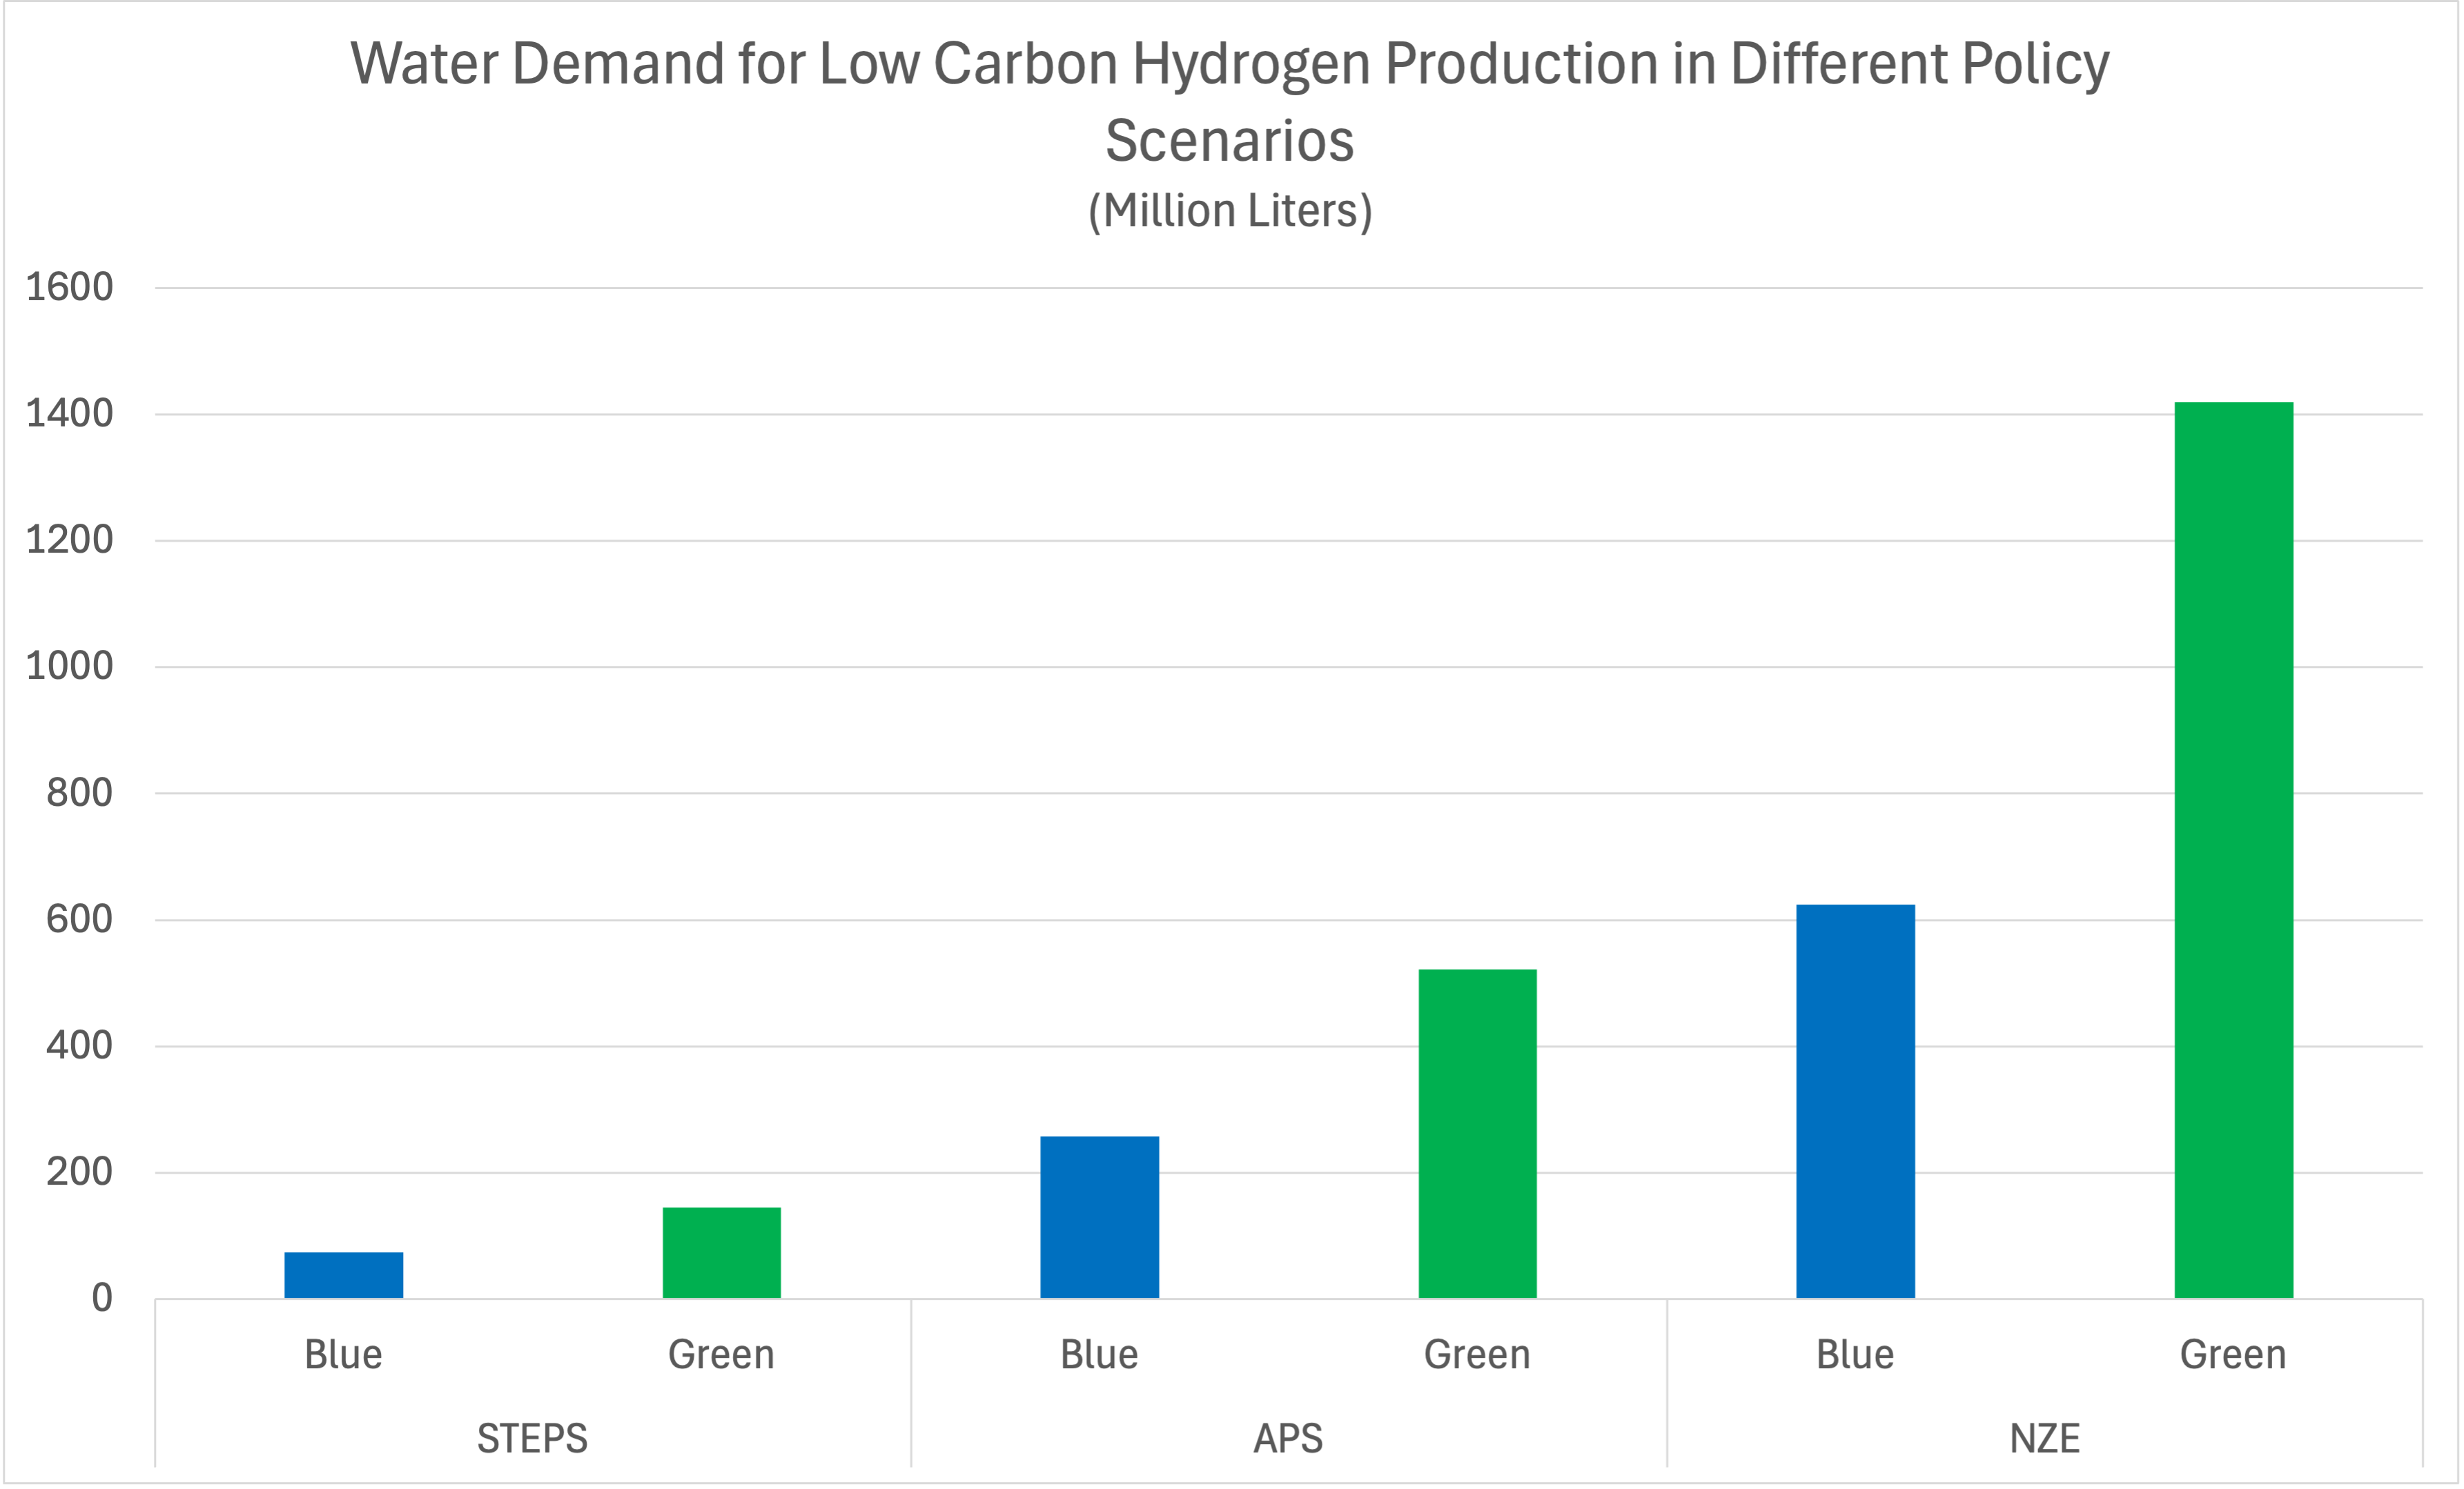Click the STEPS Blue bar
This screenshot has height=1489, width=2464.
(x=343, y=1275)
